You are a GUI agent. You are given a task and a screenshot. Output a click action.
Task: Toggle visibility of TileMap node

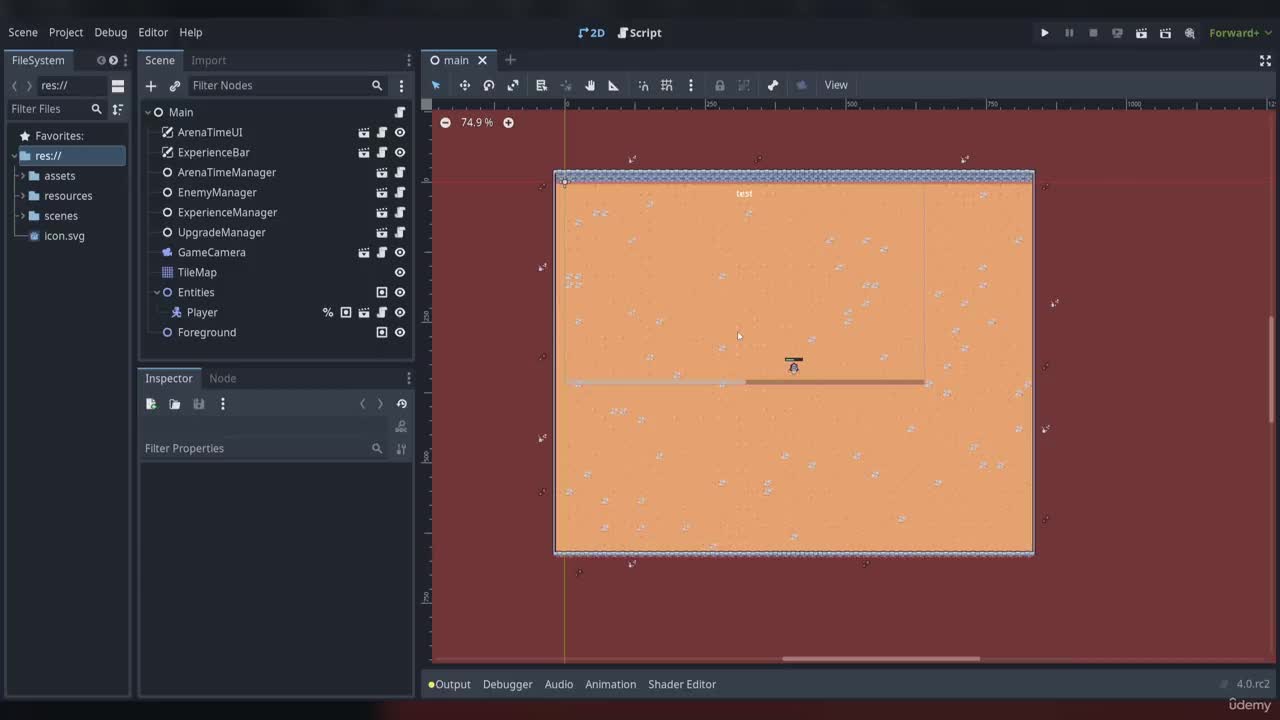click(400, 272)
